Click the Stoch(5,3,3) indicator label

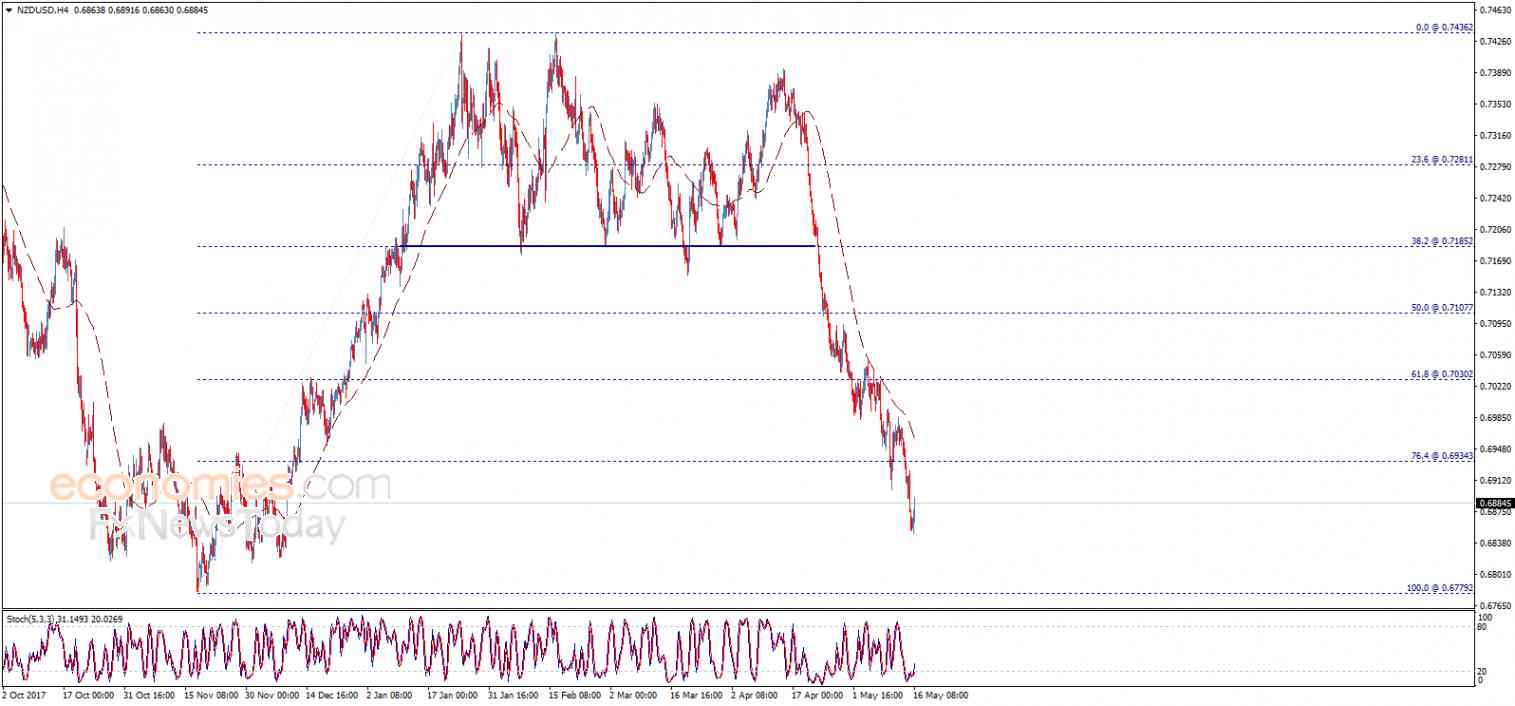33,619
